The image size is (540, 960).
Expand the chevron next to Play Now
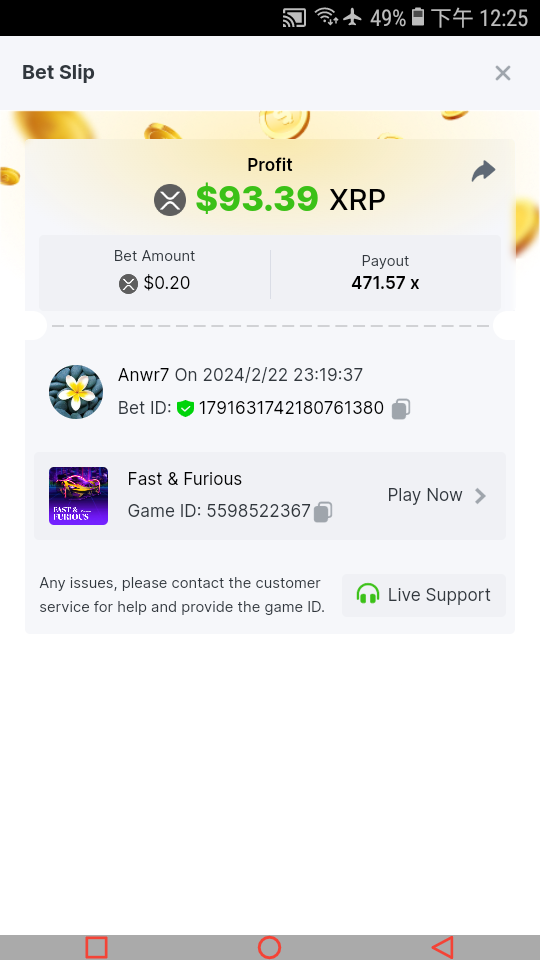(481, 496)
